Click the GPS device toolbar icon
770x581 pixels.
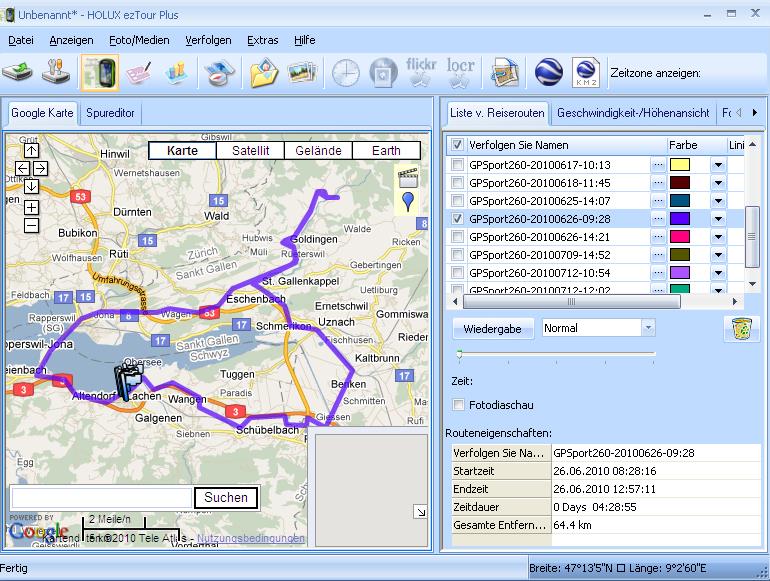point(99,73)
